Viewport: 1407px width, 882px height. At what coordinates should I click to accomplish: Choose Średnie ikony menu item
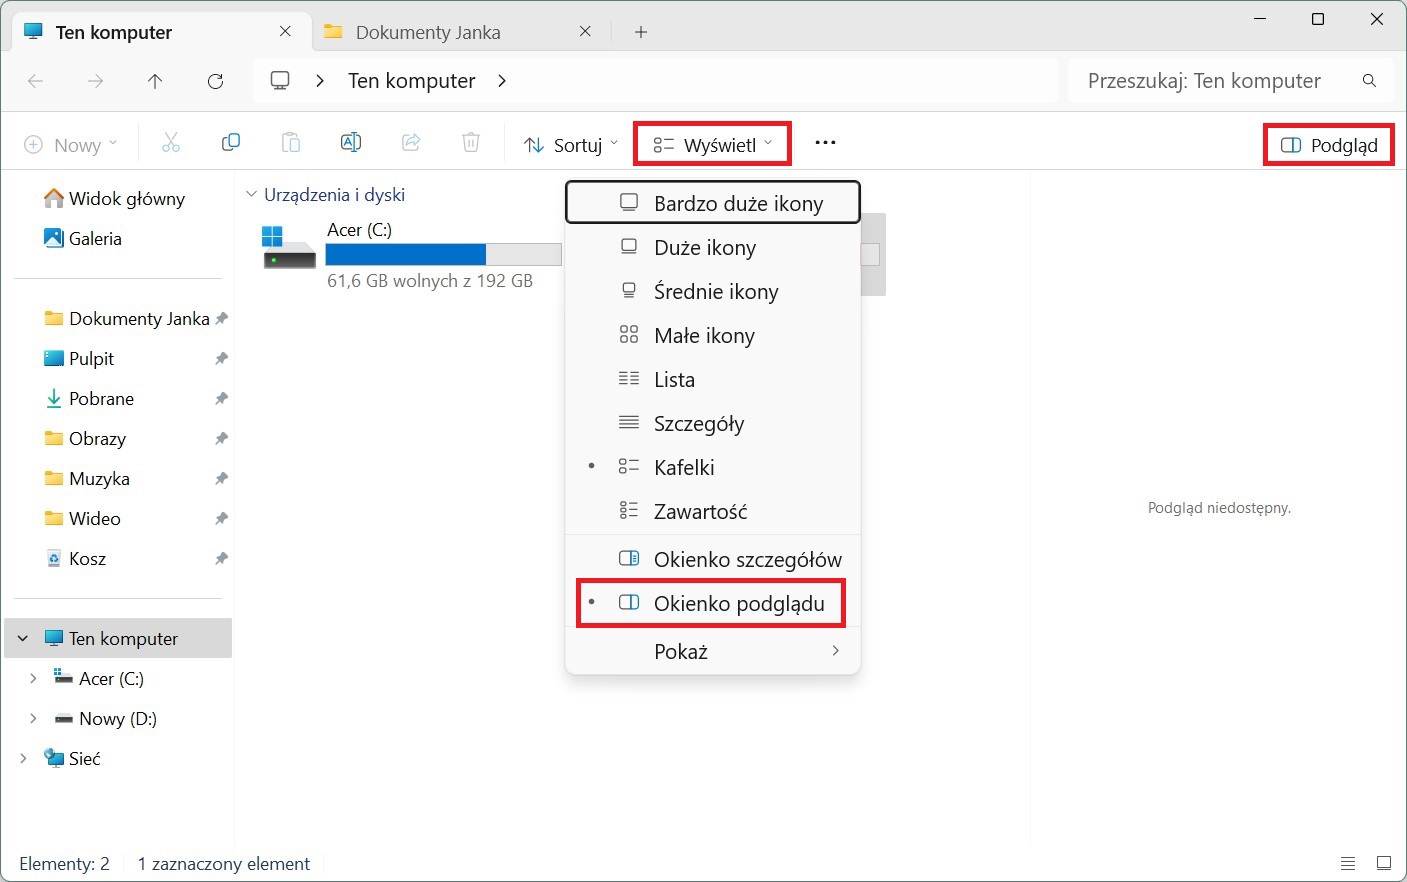[712, 292]
